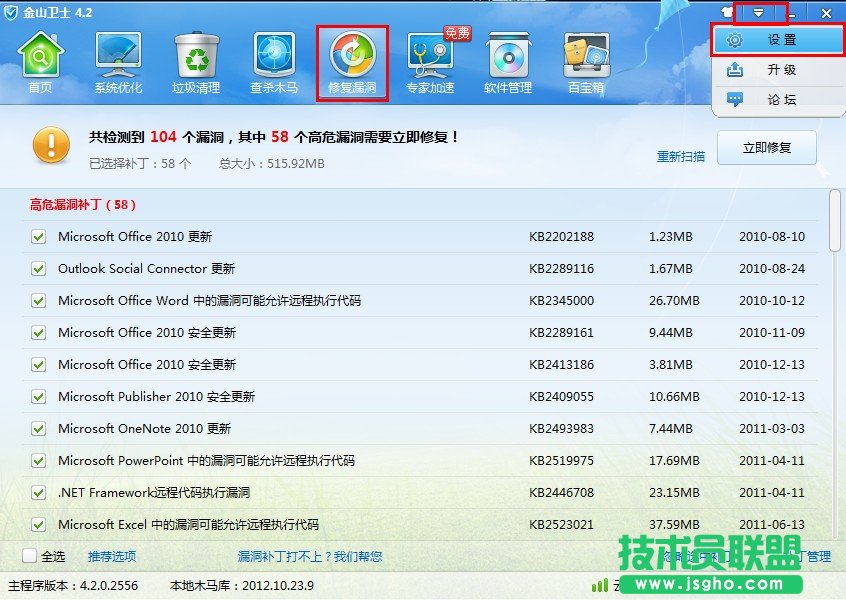Screen dimensions: 846x600
Task: Open the top-right main menu dropdown arrow
Action: (x=760, y=13)
